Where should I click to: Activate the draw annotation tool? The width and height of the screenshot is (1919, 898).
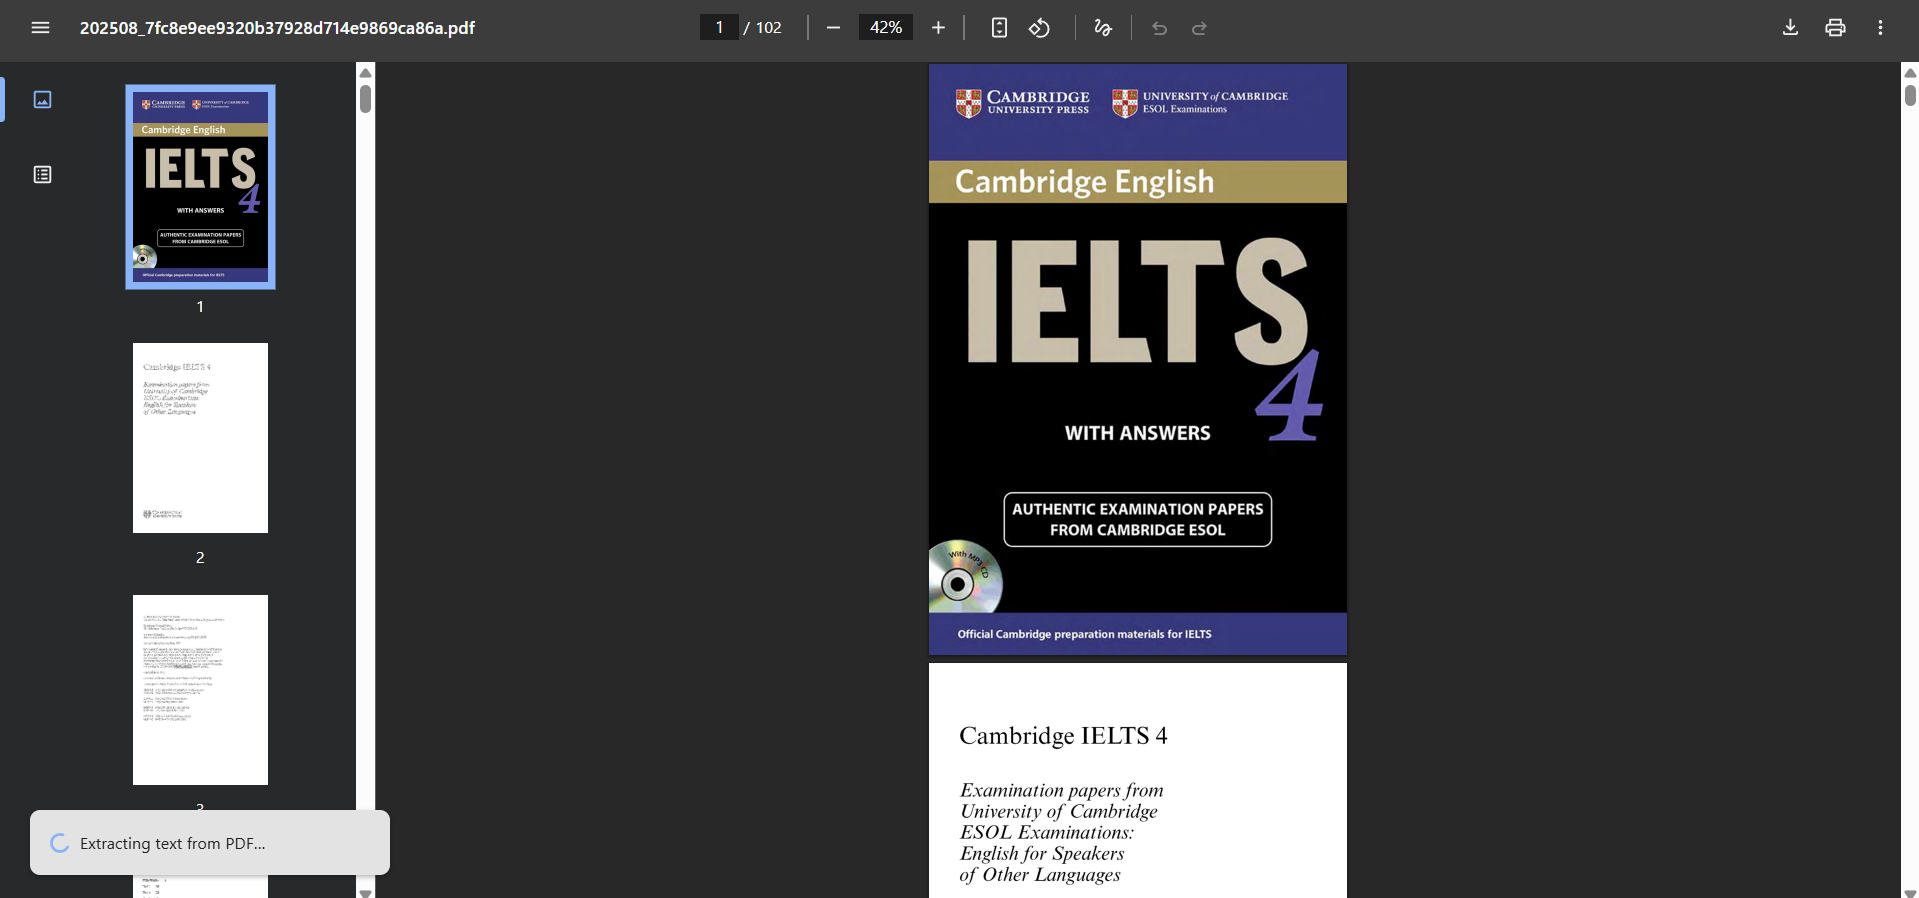pyautogui.click(x=1103, y=28)
